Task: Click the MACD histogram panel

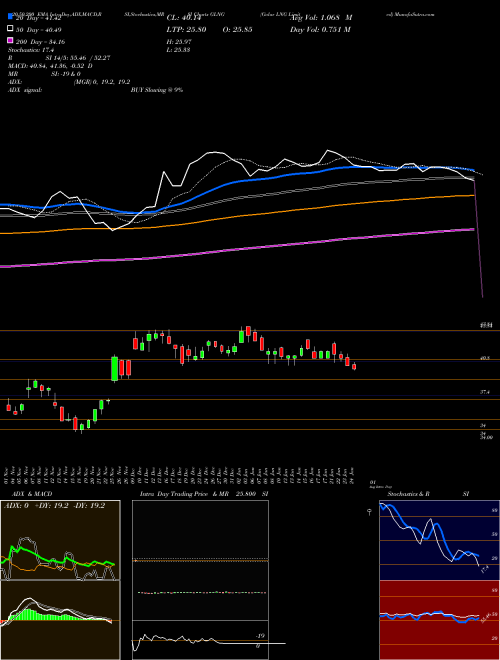Action: 60,620
